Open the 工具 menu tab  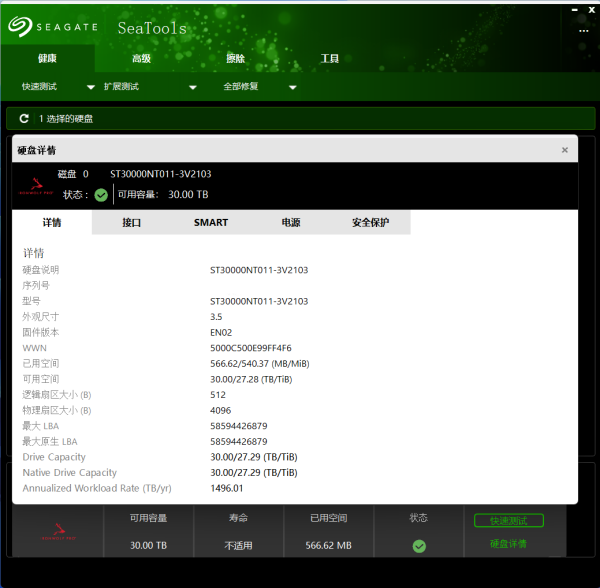click(x=330, y=59)
